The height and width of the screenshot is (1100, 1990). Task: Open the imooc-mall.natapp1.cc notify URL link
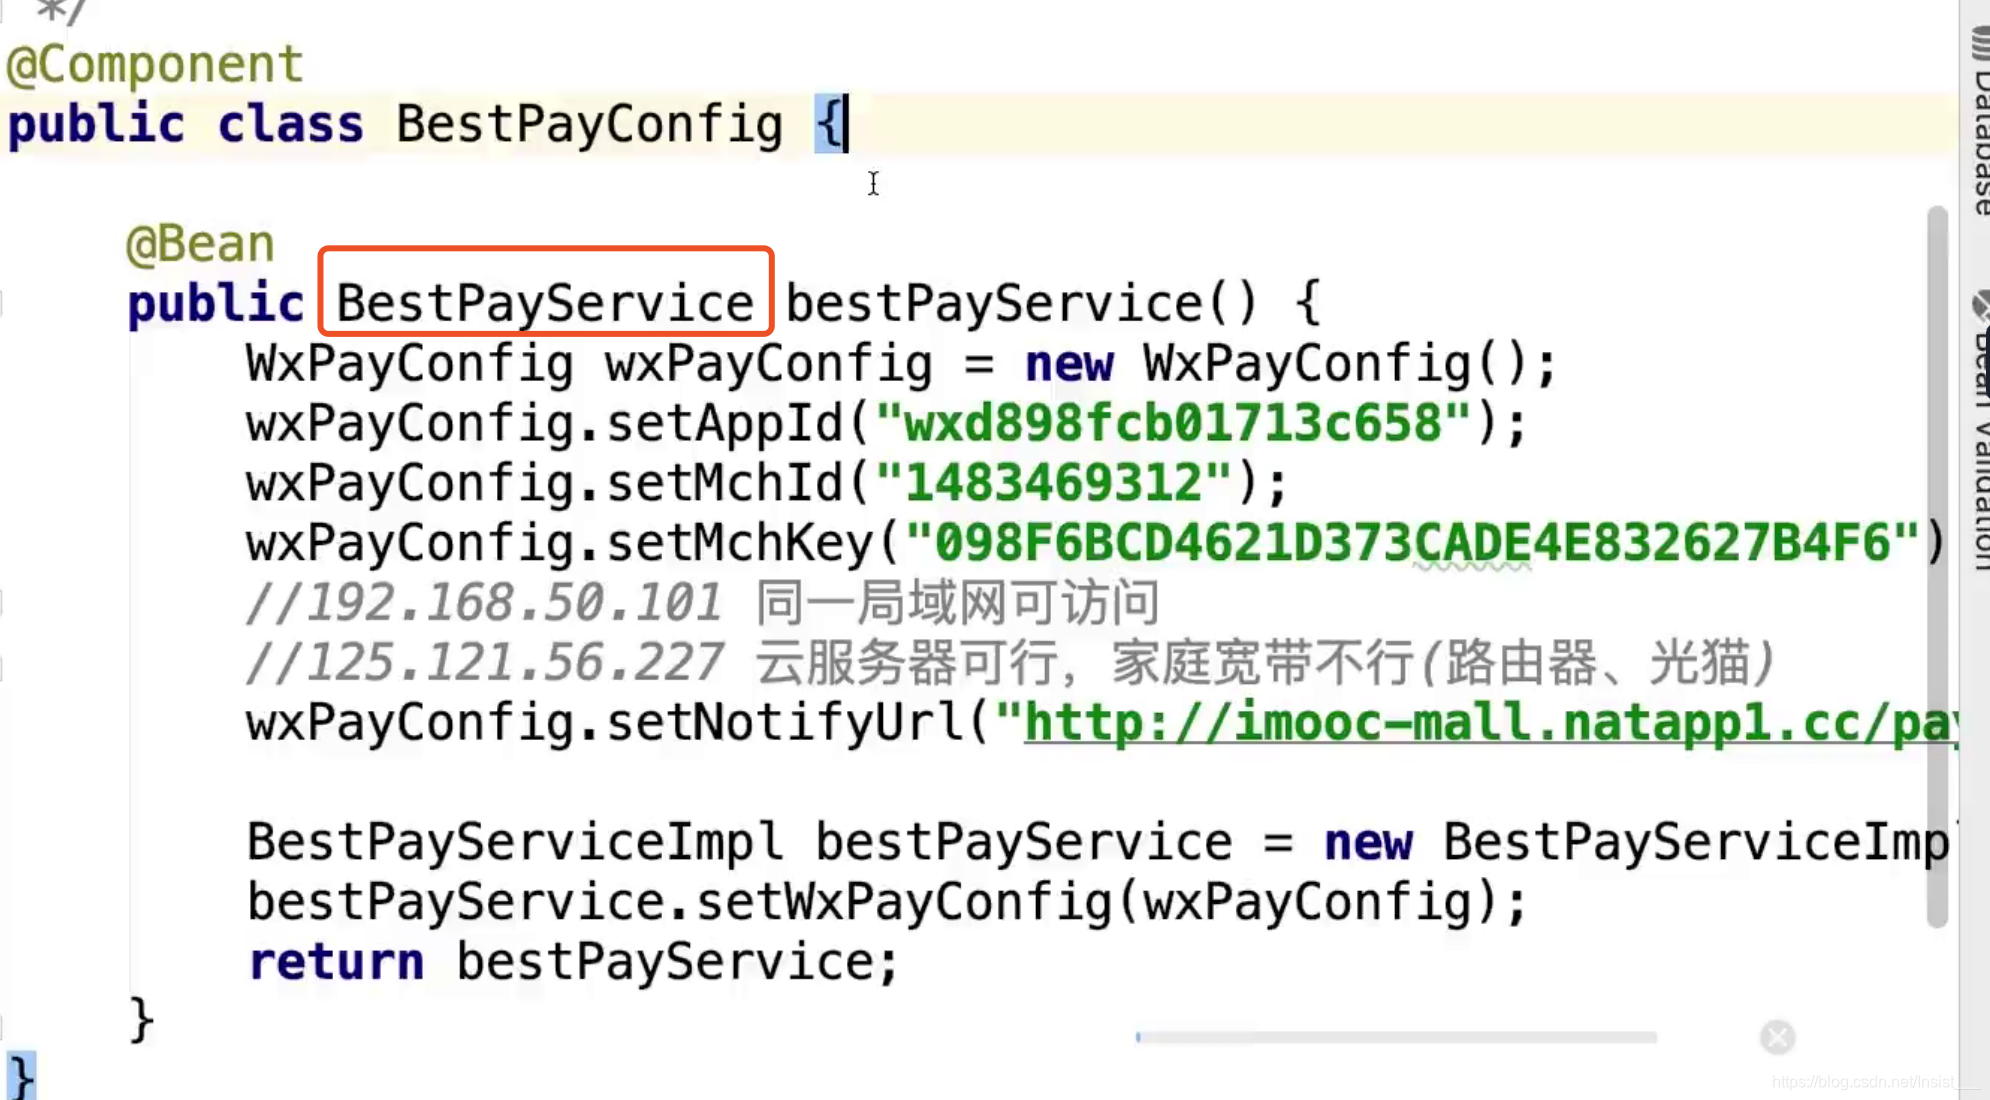tap(1490, 722)
